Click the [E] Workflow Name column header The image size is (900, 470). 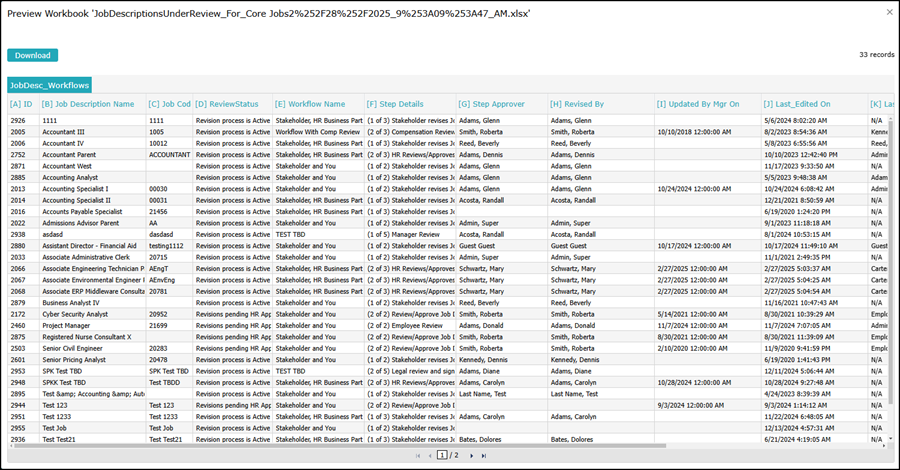(310, 104)
